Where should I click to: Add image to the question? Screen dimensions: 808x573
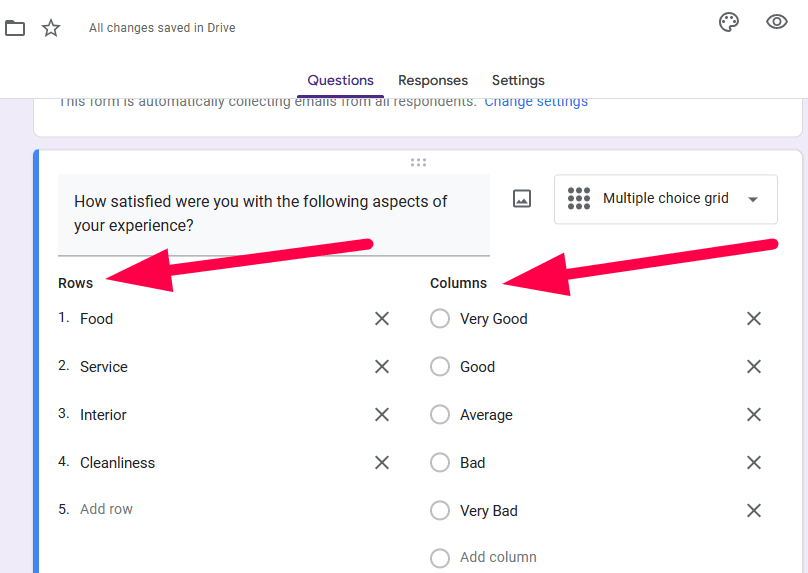(522, 199)
